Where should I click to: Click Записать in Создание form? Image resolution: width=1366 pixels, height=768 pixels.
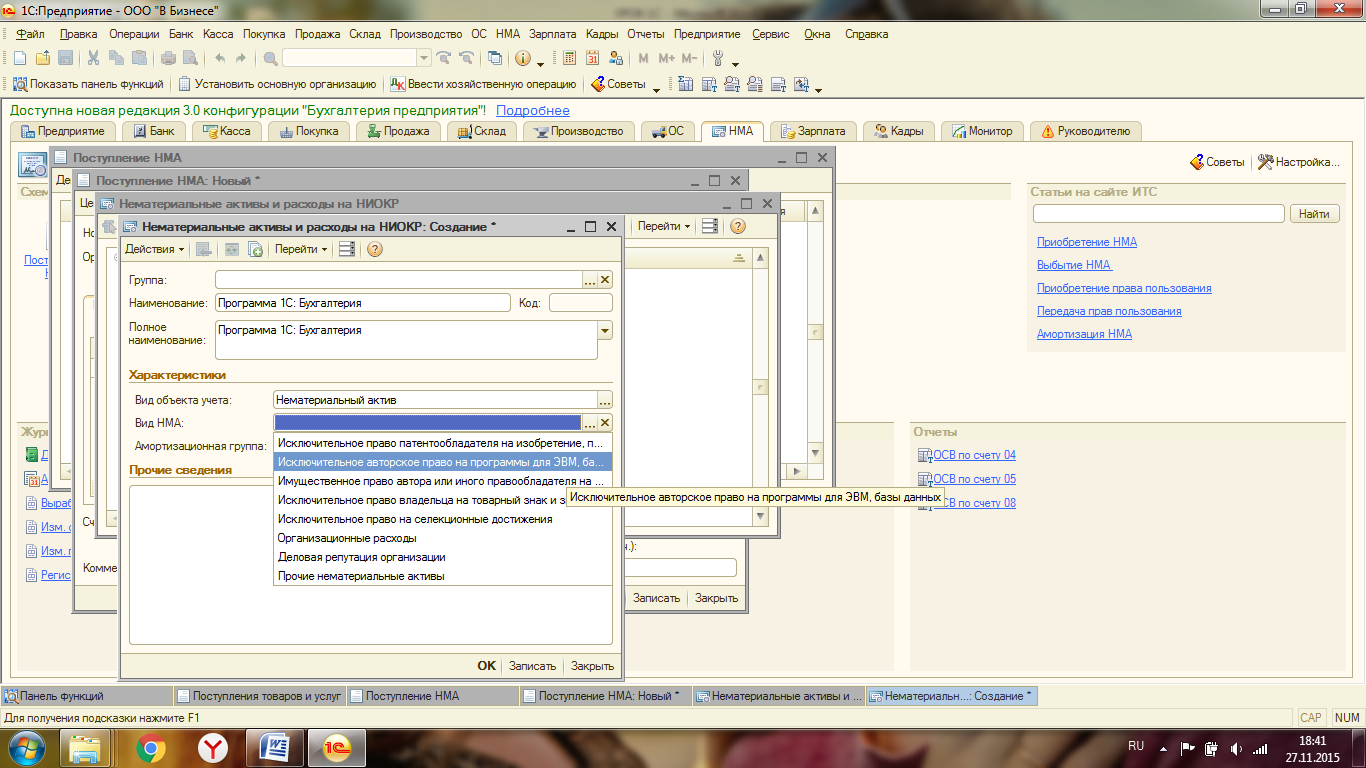532,666
